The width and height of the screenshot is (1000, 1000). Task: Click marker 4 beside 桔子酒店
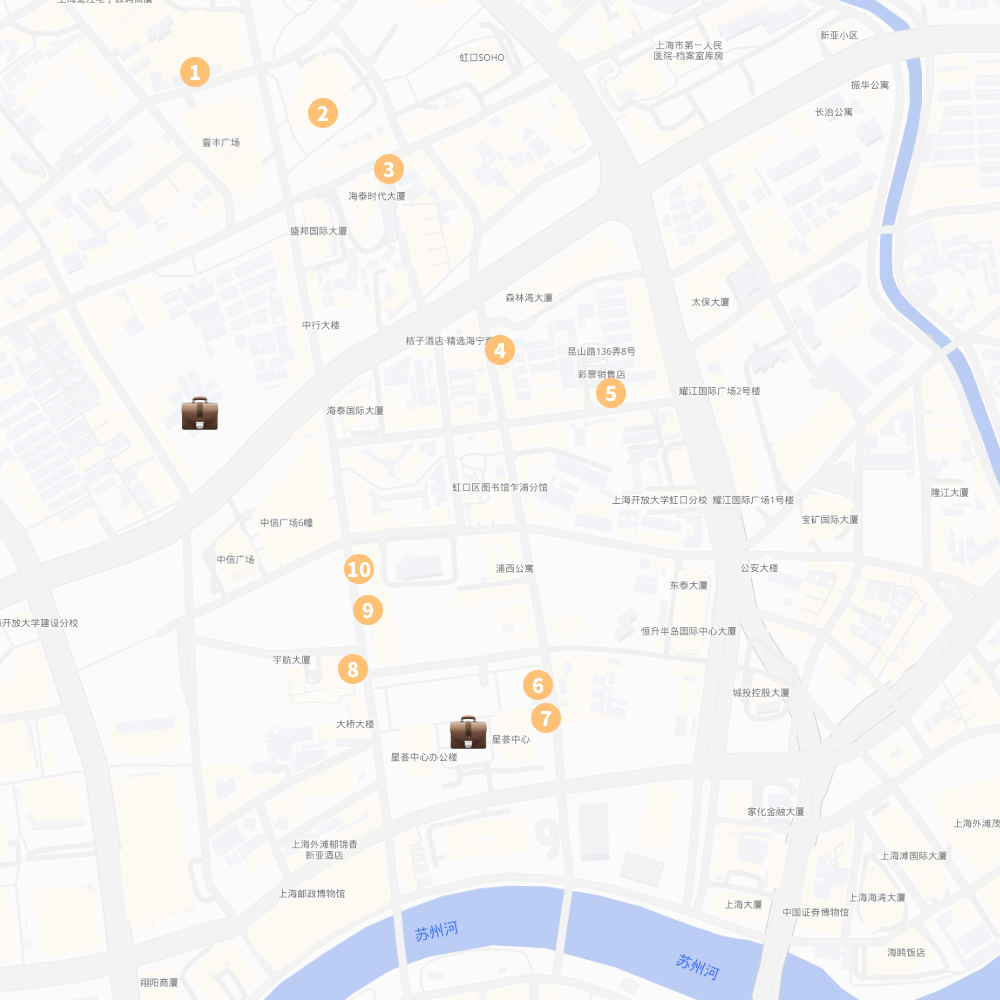pyautogui.click(x=499, y=350)
